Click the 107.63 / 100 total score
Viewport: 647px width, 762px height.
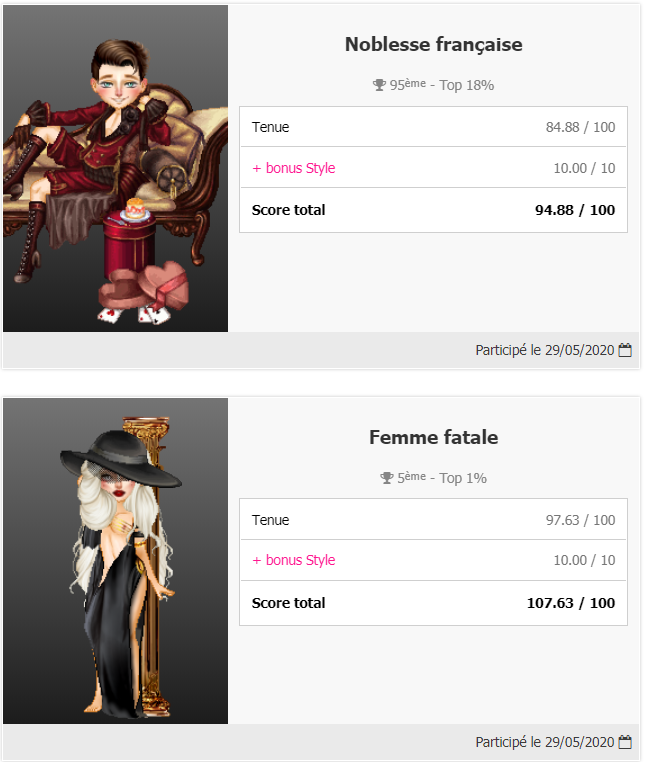pos(571,603)
